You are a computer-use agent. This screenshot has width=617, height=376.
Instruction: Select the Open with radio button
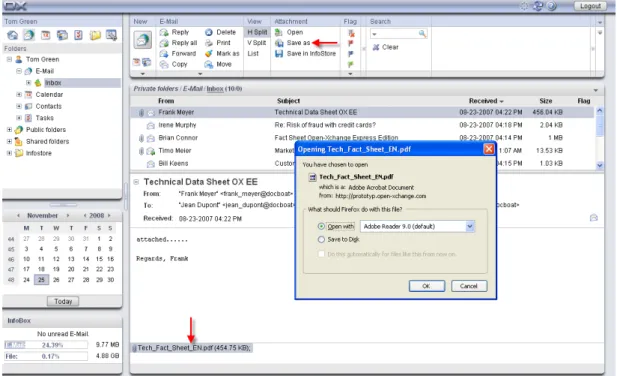tap(321, 227)
